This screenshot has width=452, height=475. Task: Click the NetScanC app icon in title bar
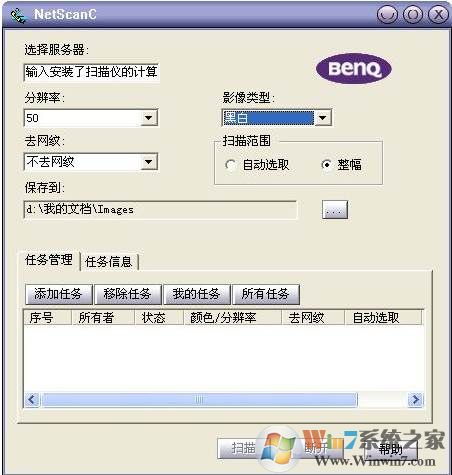click(18, 15)
